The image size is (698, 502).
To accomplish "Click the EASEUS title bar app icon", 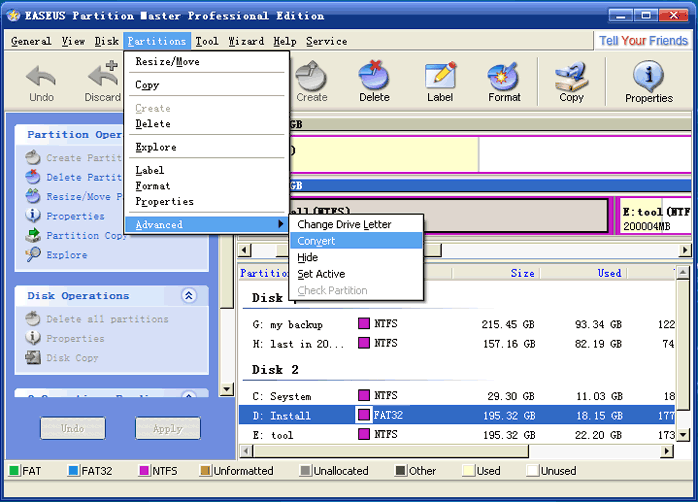I will click(x=13, y=16).
